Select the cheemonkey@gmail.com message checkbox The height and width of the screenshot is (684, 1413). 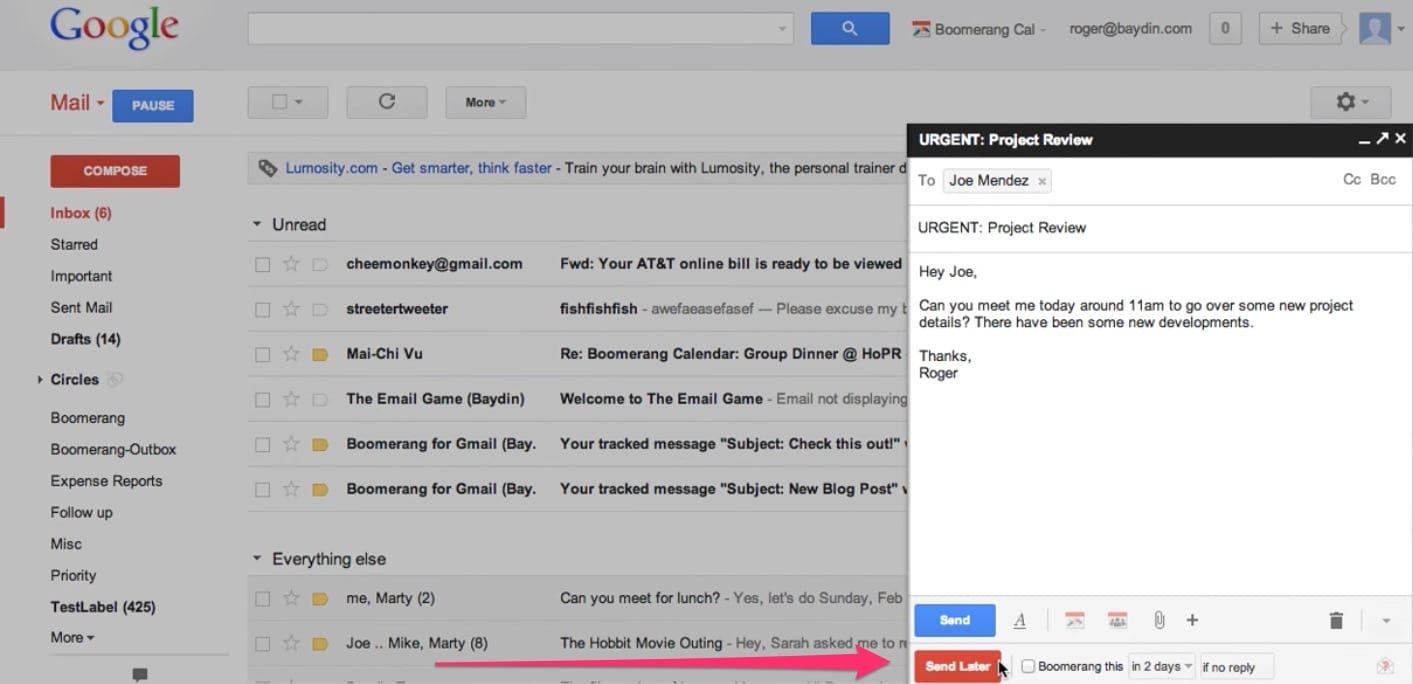[262, 265]
